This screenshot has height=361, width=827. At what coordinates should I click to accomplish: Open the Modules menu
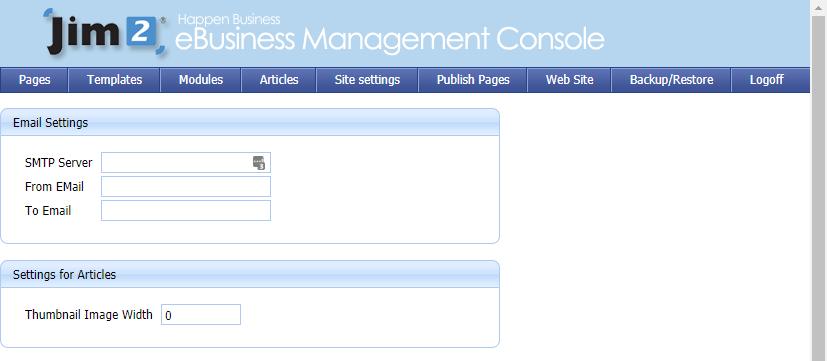[x=200, y=80]
